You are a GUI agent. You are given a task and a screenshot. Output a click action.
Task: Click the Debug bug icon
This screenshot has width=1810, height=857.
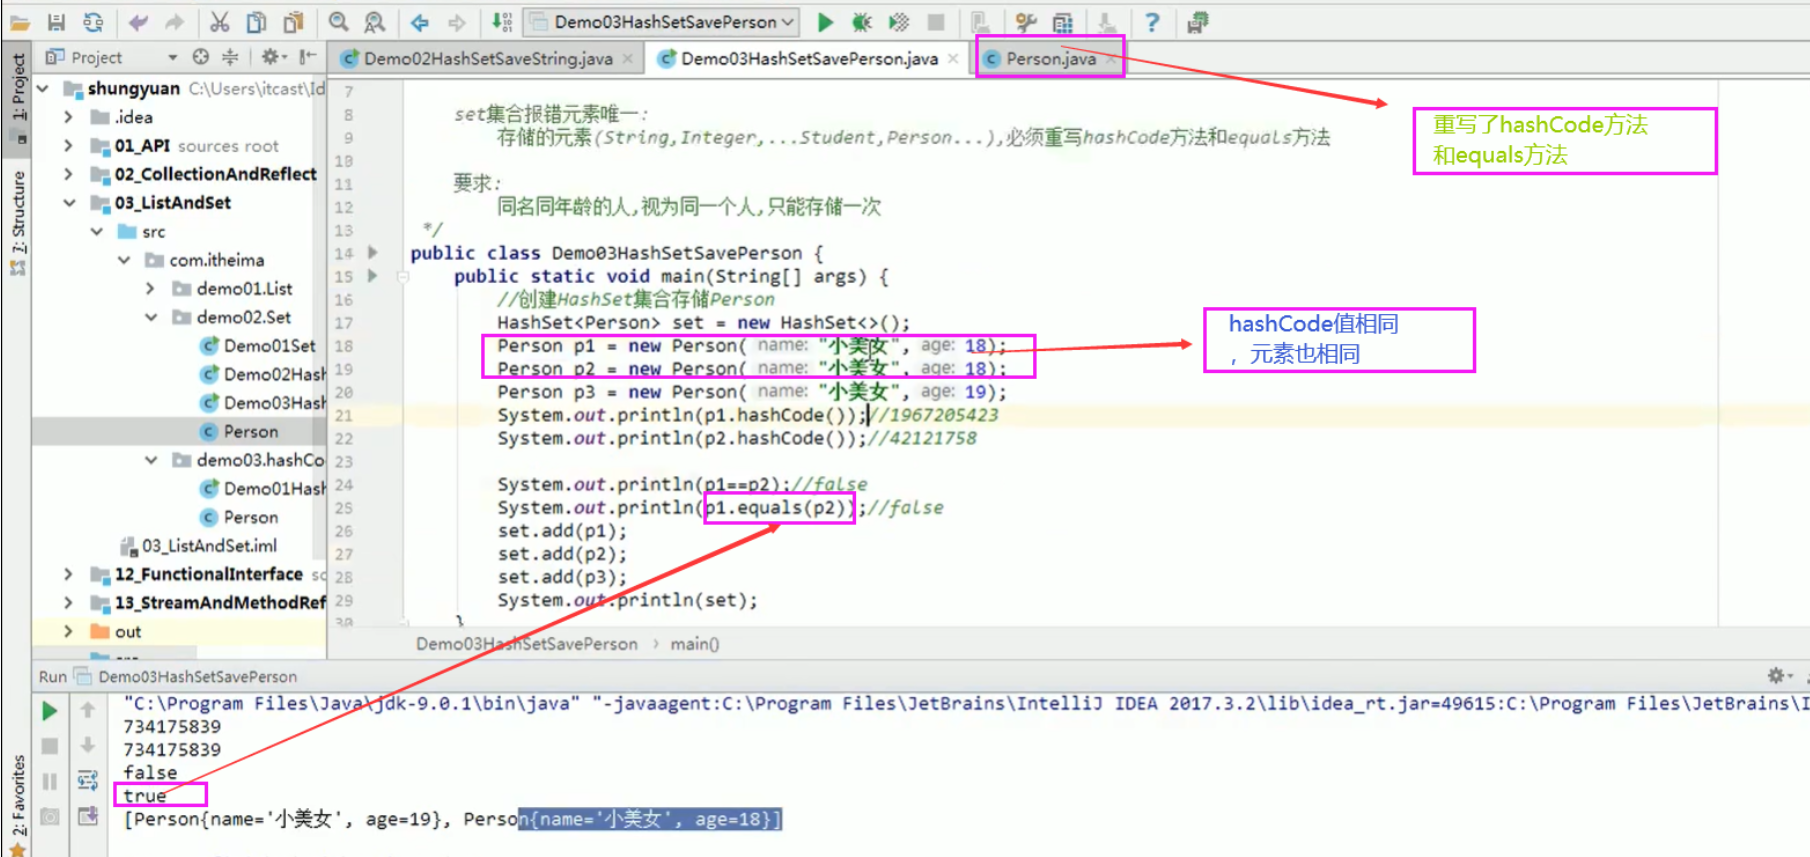[x=862, y=21]
